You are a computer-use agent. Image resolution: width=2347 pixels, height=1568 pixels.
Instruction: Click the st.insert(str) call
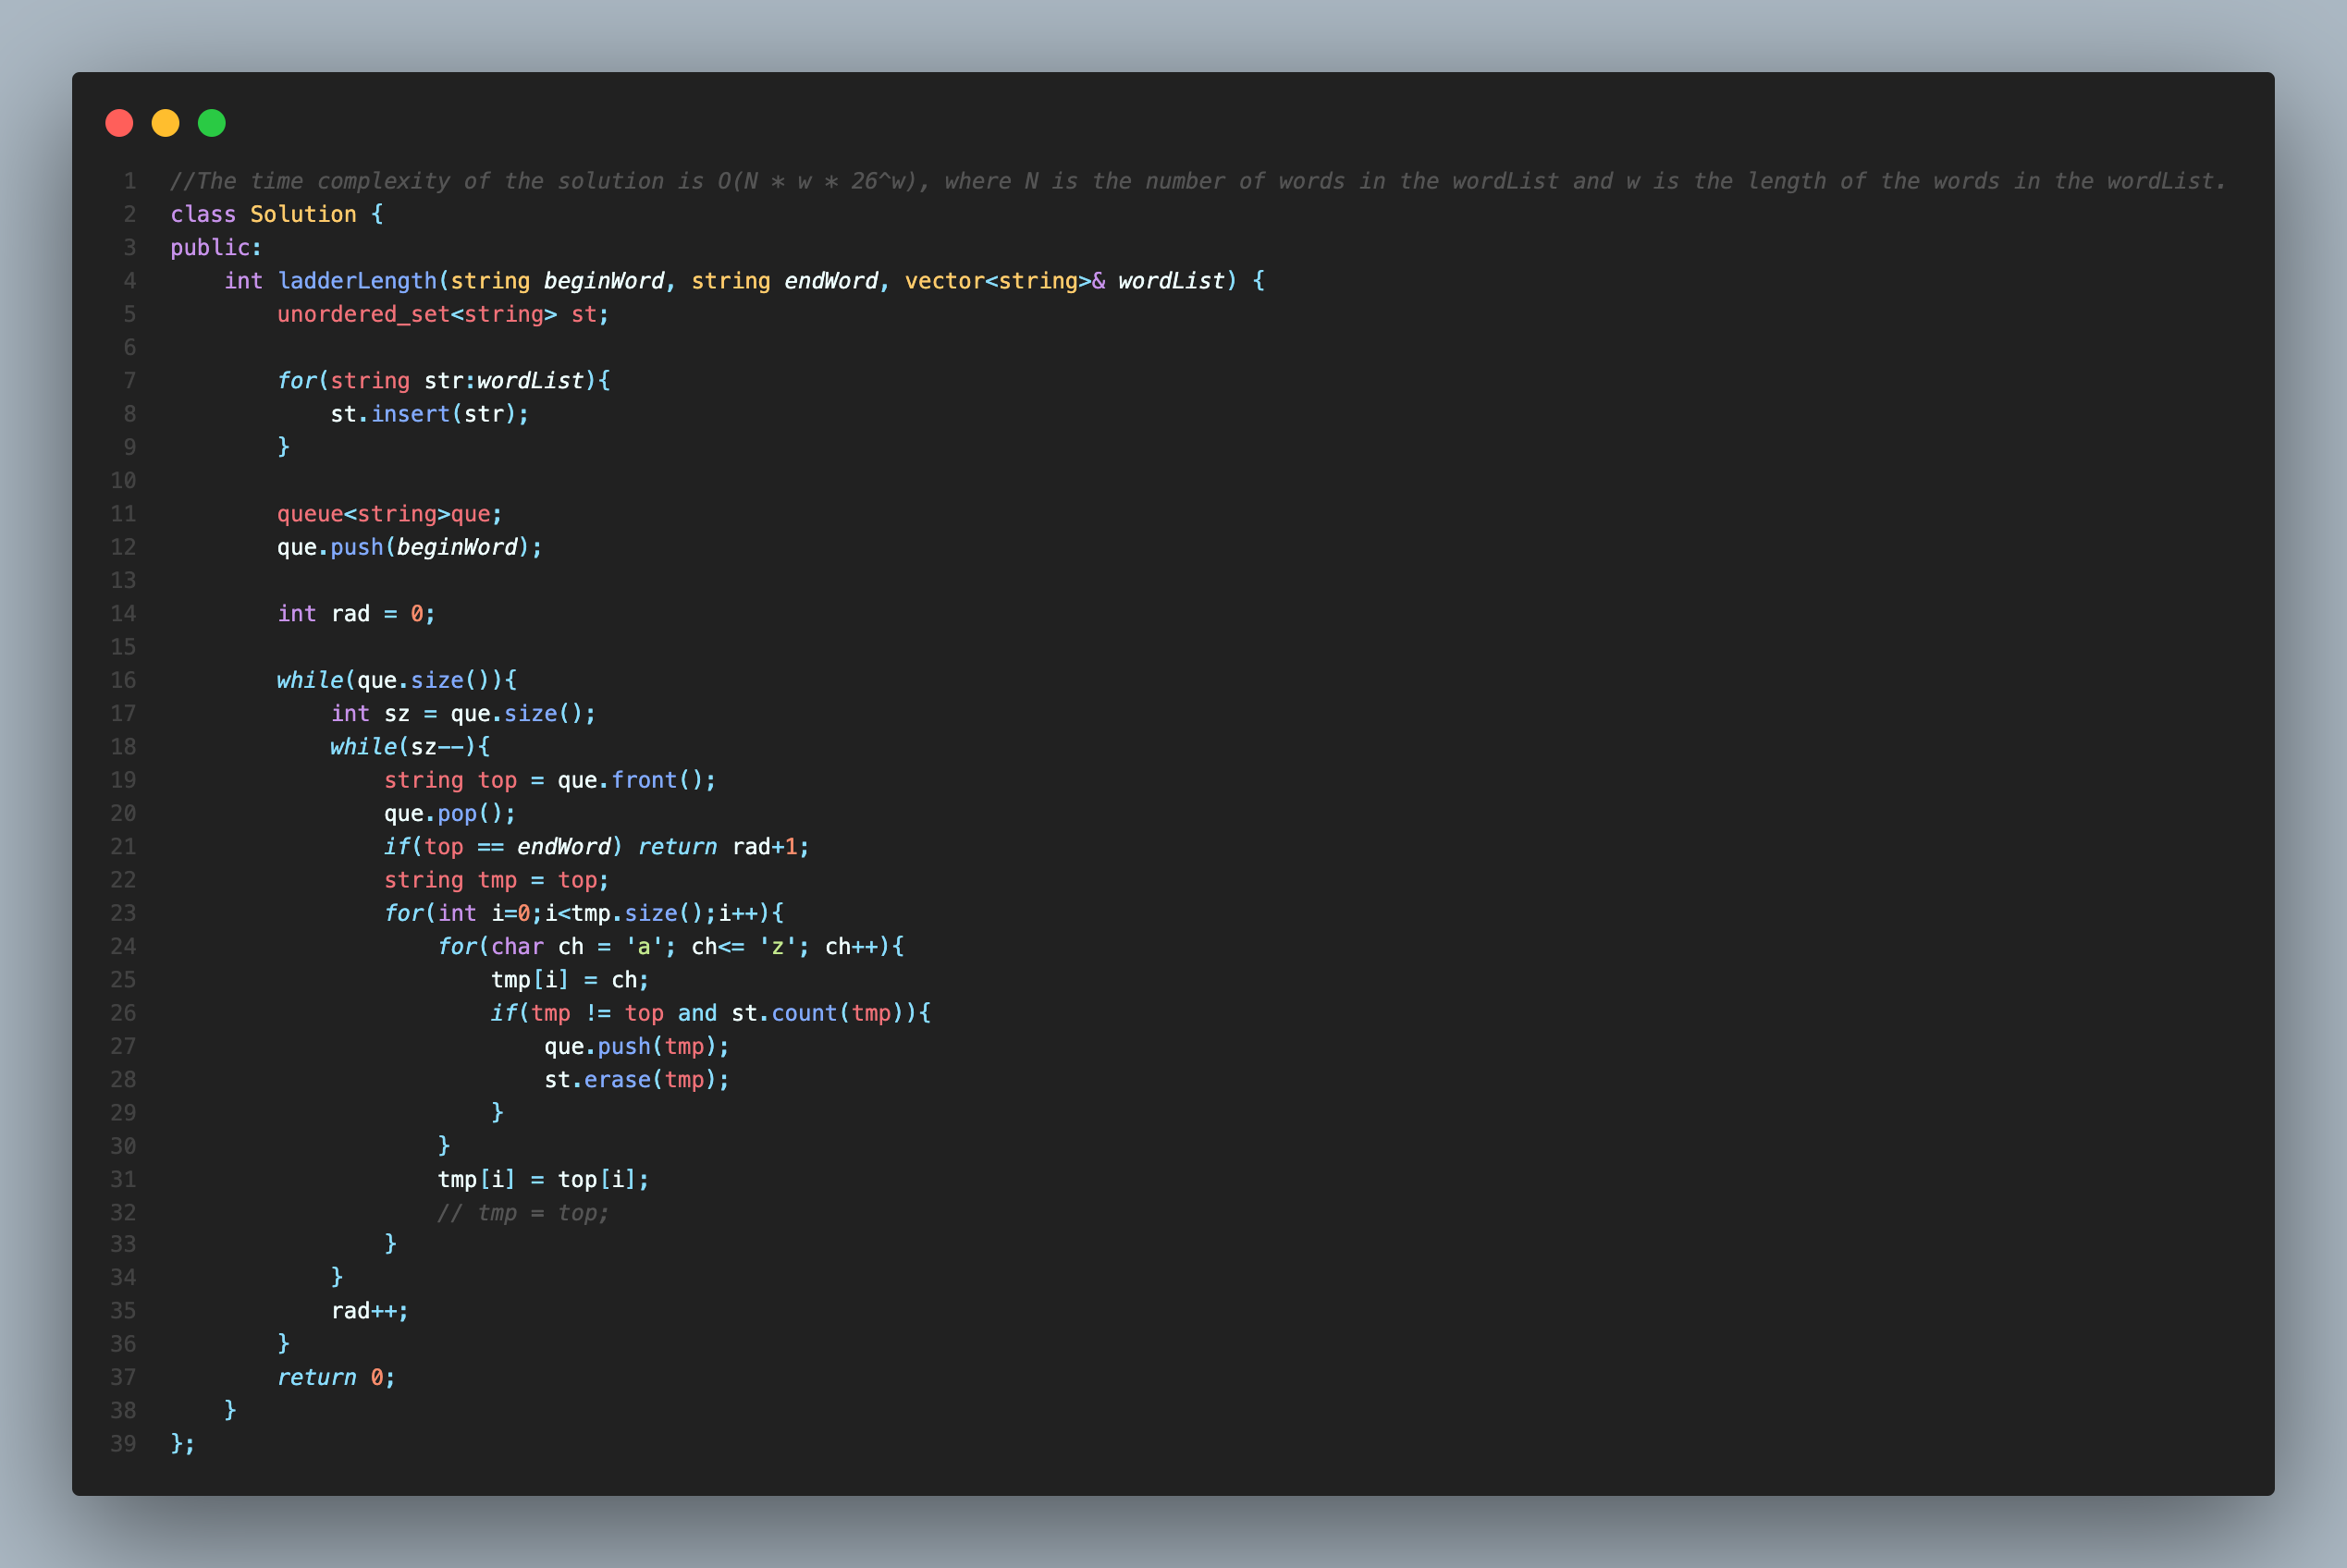429,414
